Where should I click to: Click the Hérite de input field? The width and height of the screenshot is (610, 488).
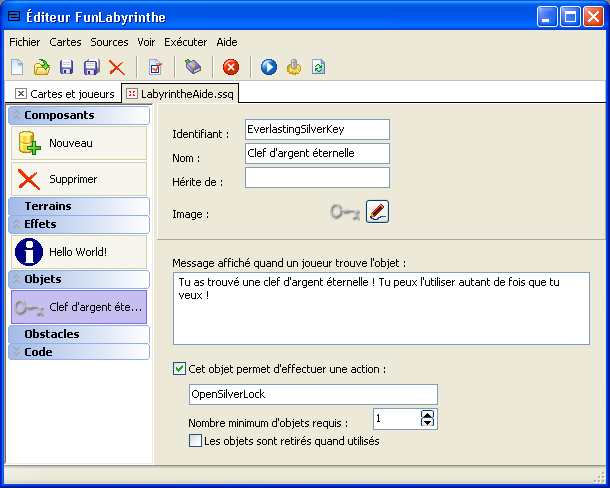(x=317, y=178)
